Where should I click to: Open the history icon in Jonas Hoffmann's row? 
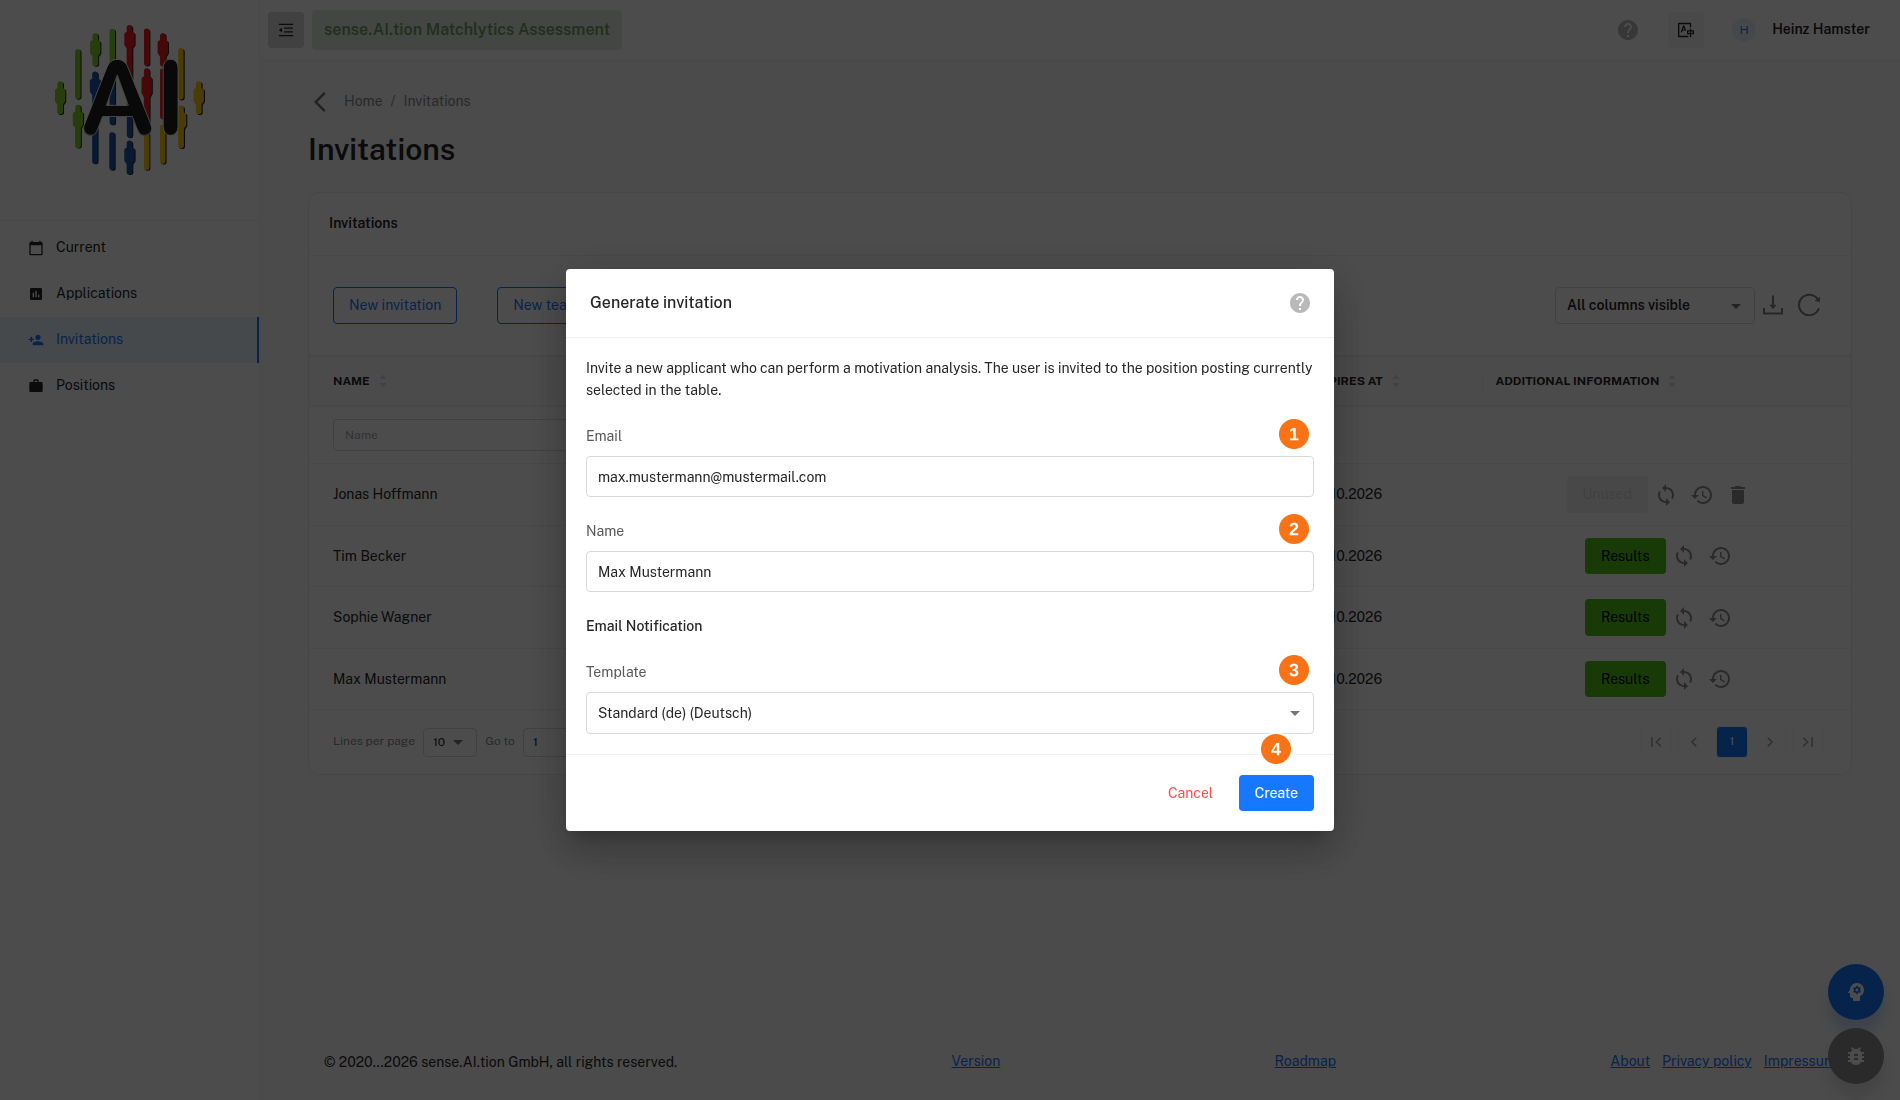click(x=1702, y=495)
